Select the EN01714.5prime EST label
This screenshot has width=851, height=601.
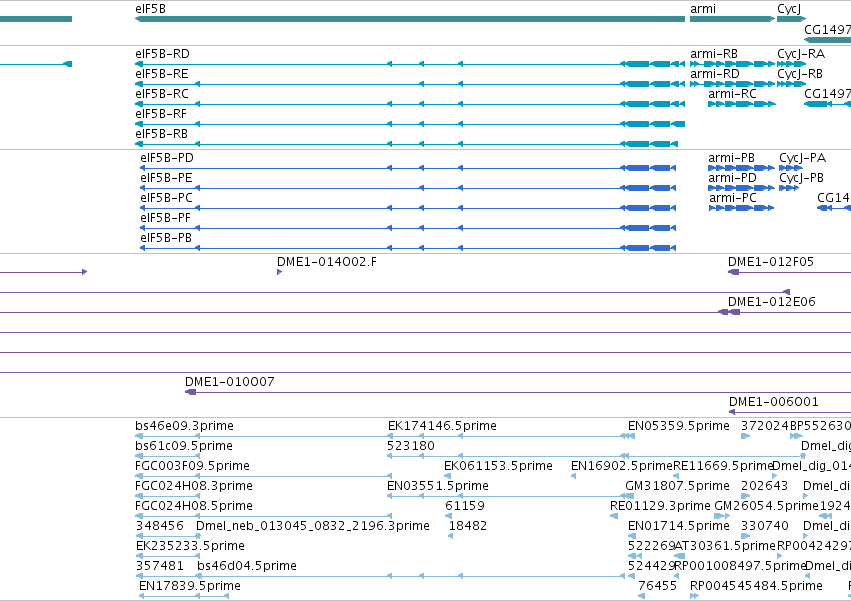pos(678,526)
